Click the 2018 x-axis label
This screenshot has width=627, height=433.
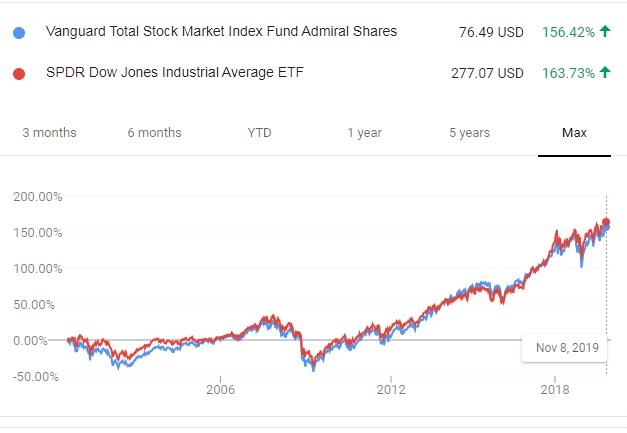point(554,388)
